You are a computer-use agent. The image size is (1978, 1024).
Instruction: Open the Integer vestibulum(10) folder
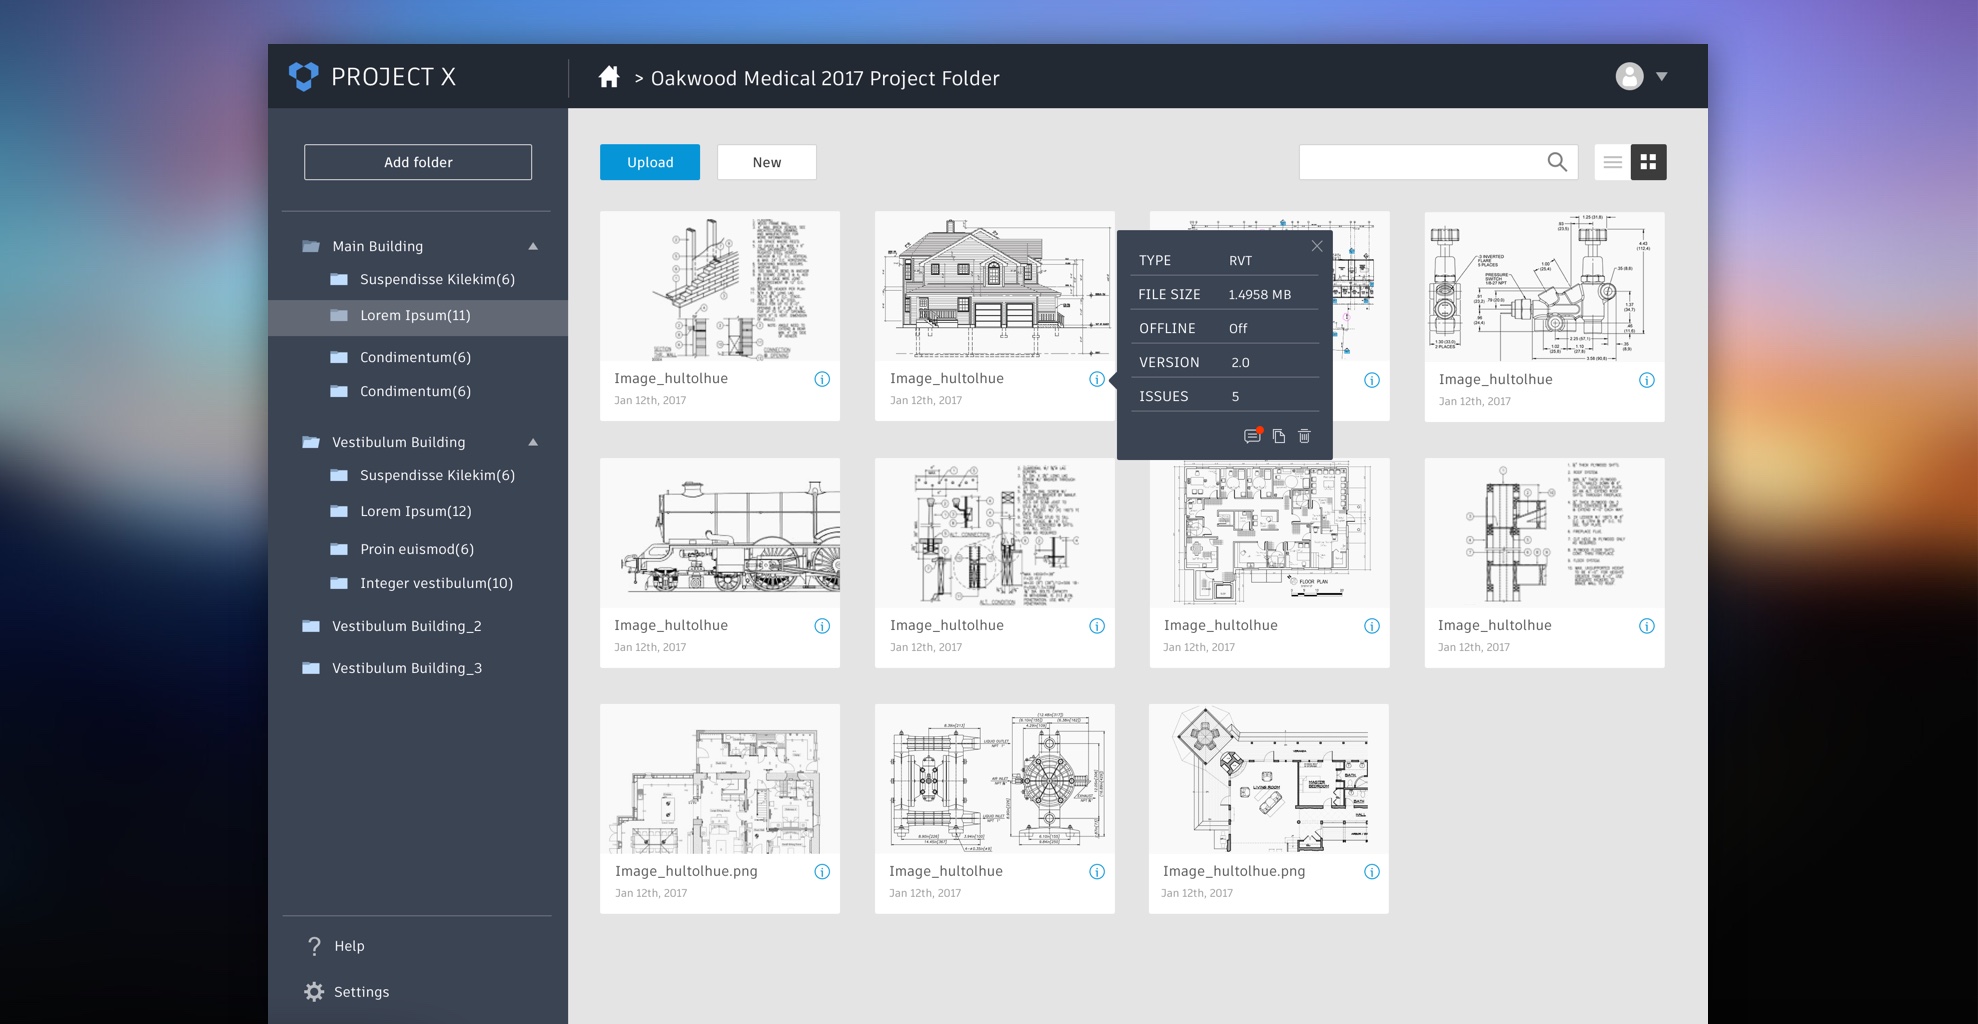click(436, 583)
